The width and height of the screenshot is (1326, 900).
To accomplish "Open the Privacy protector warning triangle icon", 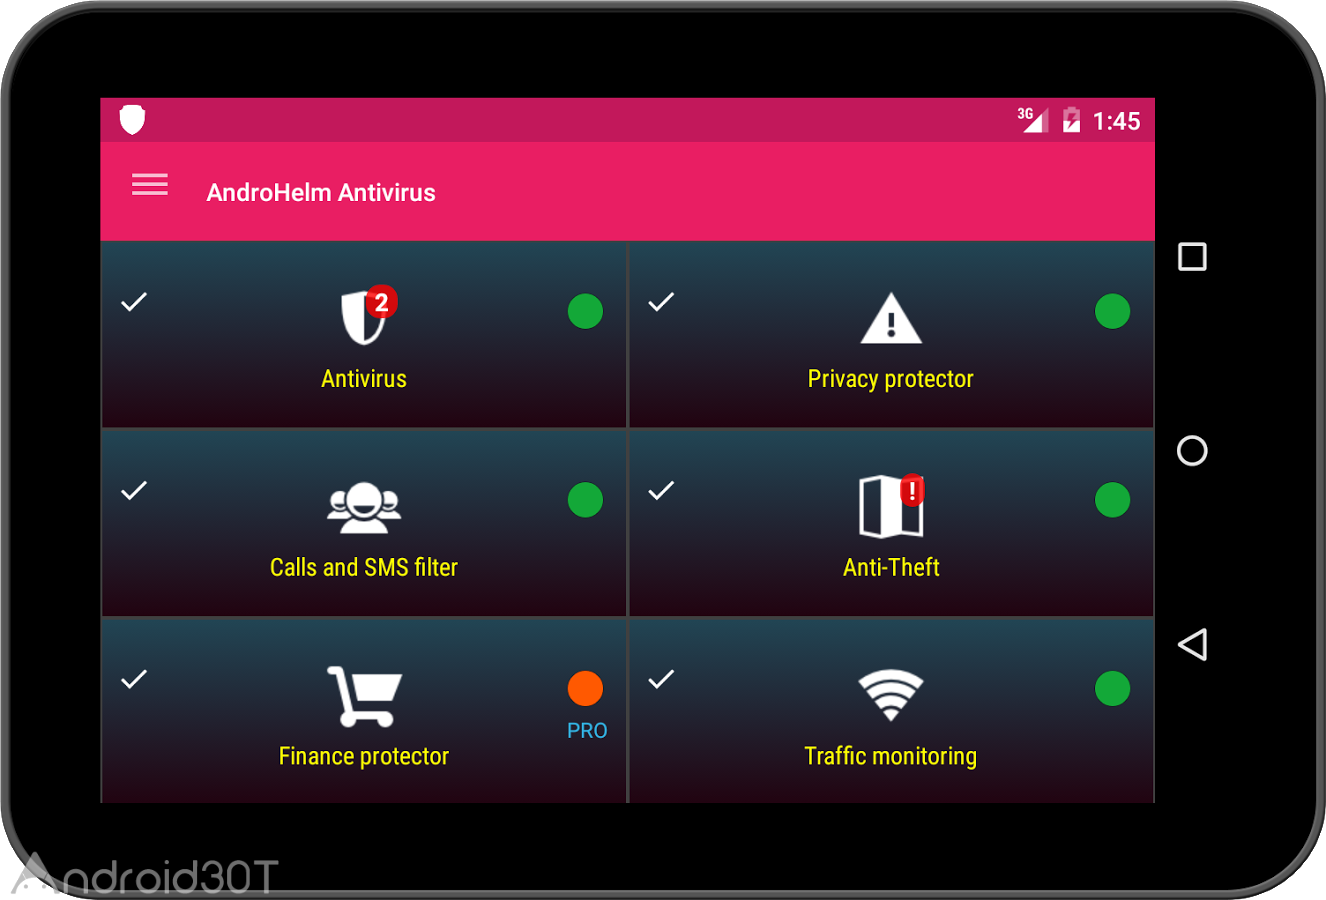I will pyautogui.click(x=891, y=318).
